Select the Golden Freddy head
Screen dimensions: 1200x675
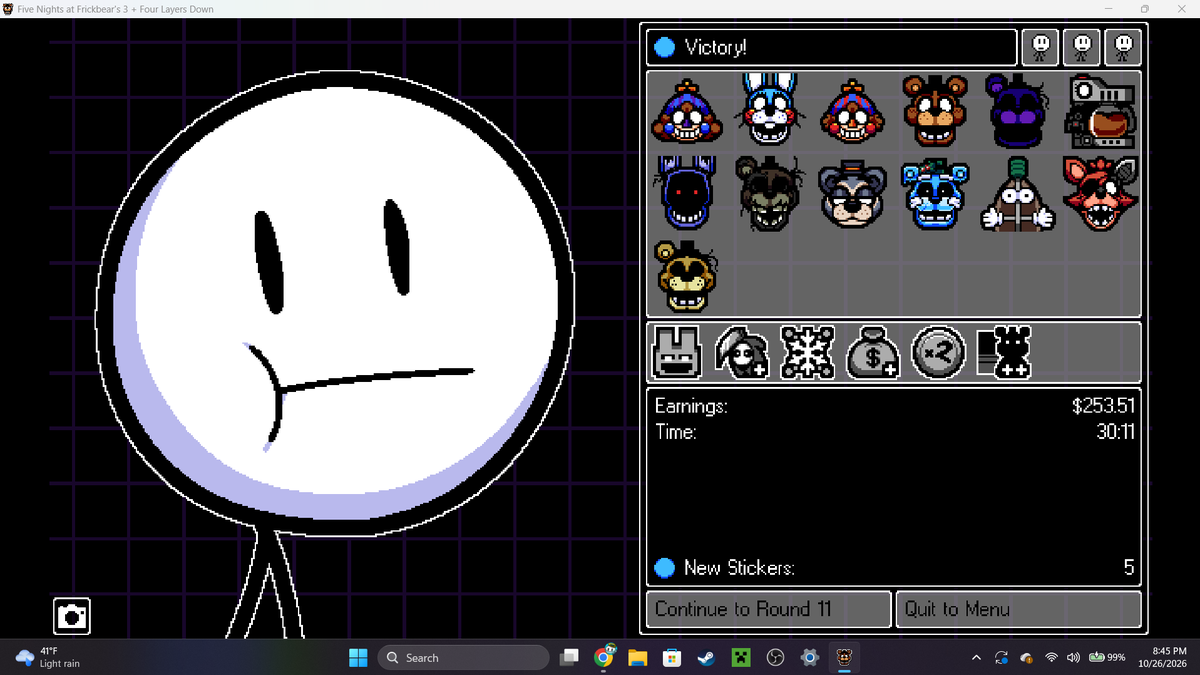coord(684,277)
